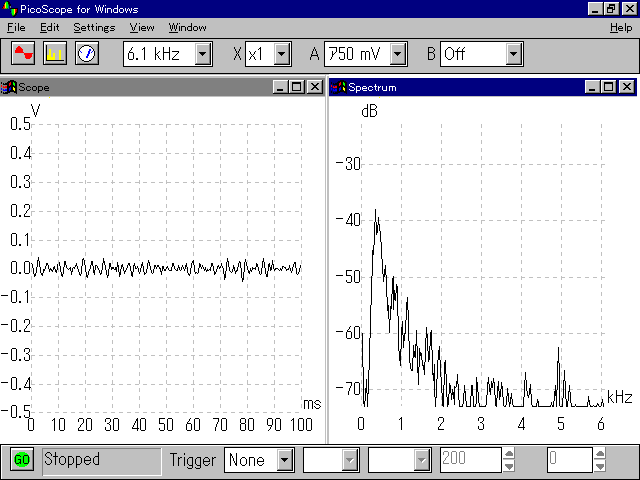
Task: Open the Settings menu
Action: 94,27
